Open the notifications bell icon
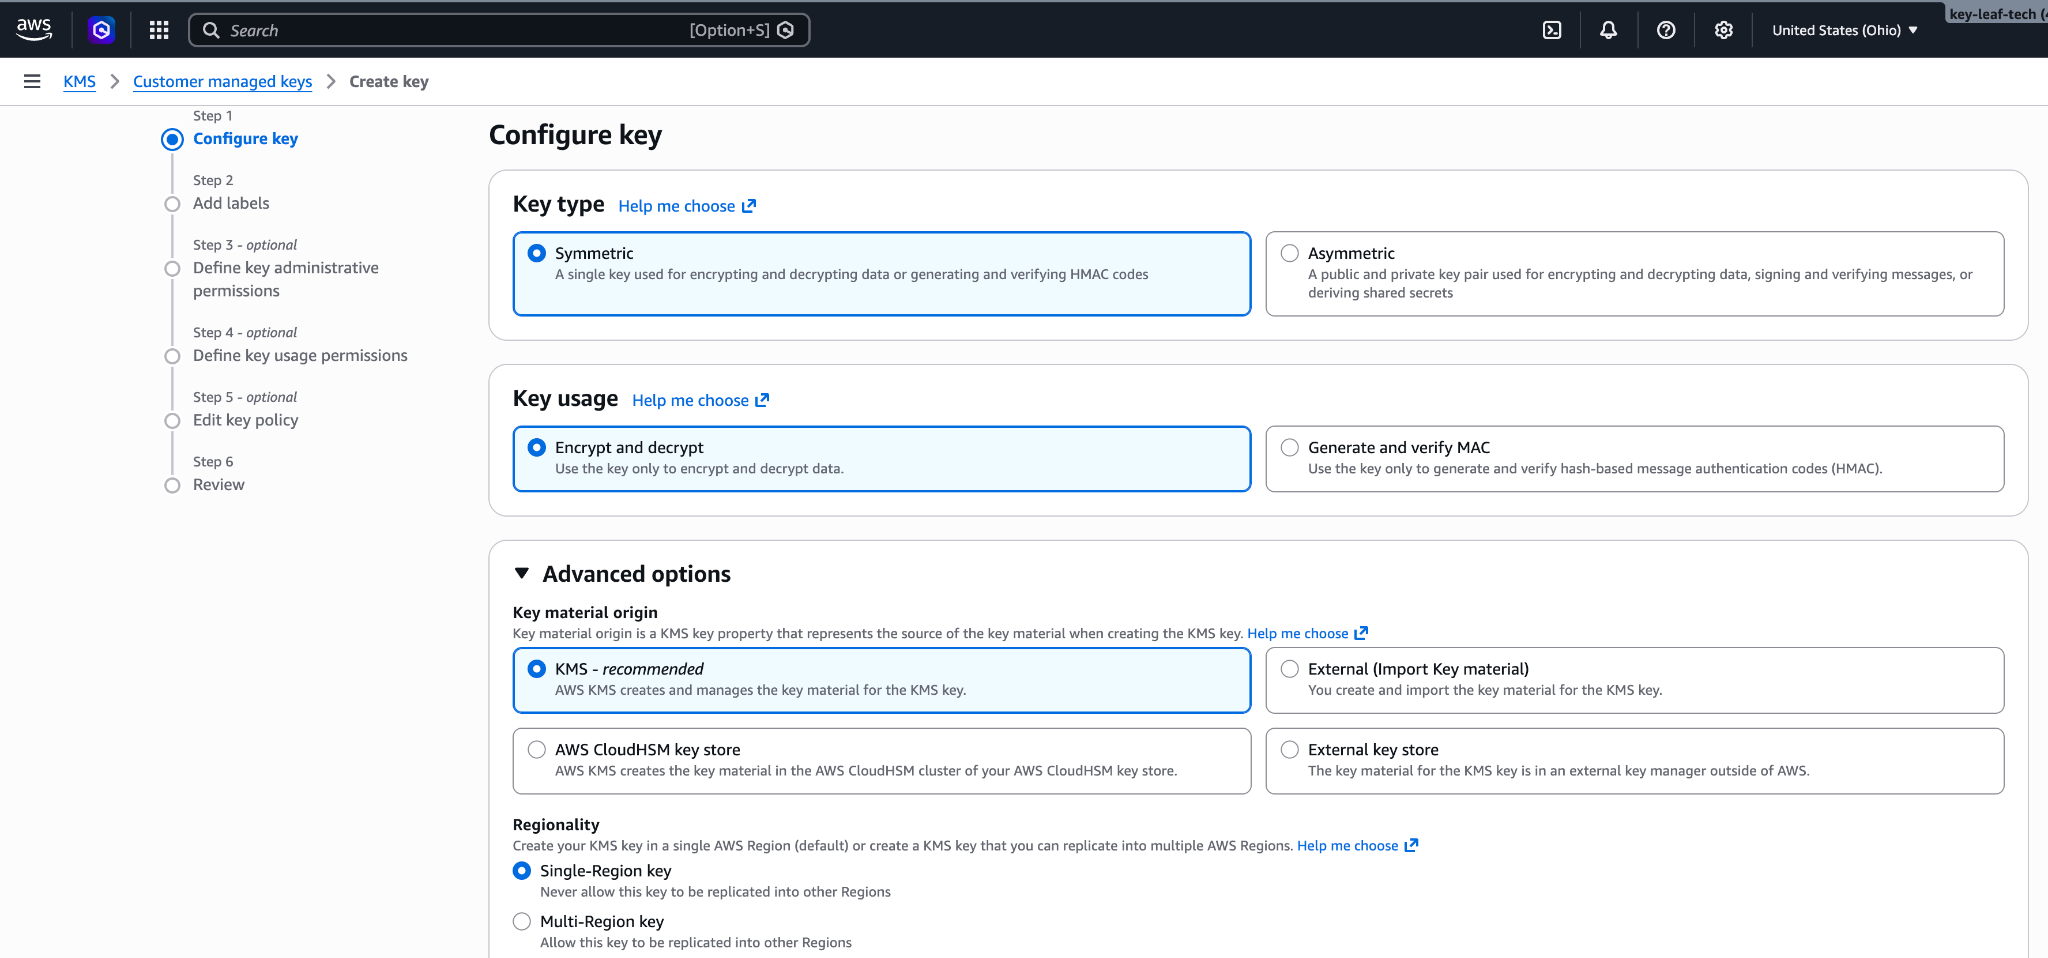The height and width of the screenshot is (958, 2048). 1608,30
